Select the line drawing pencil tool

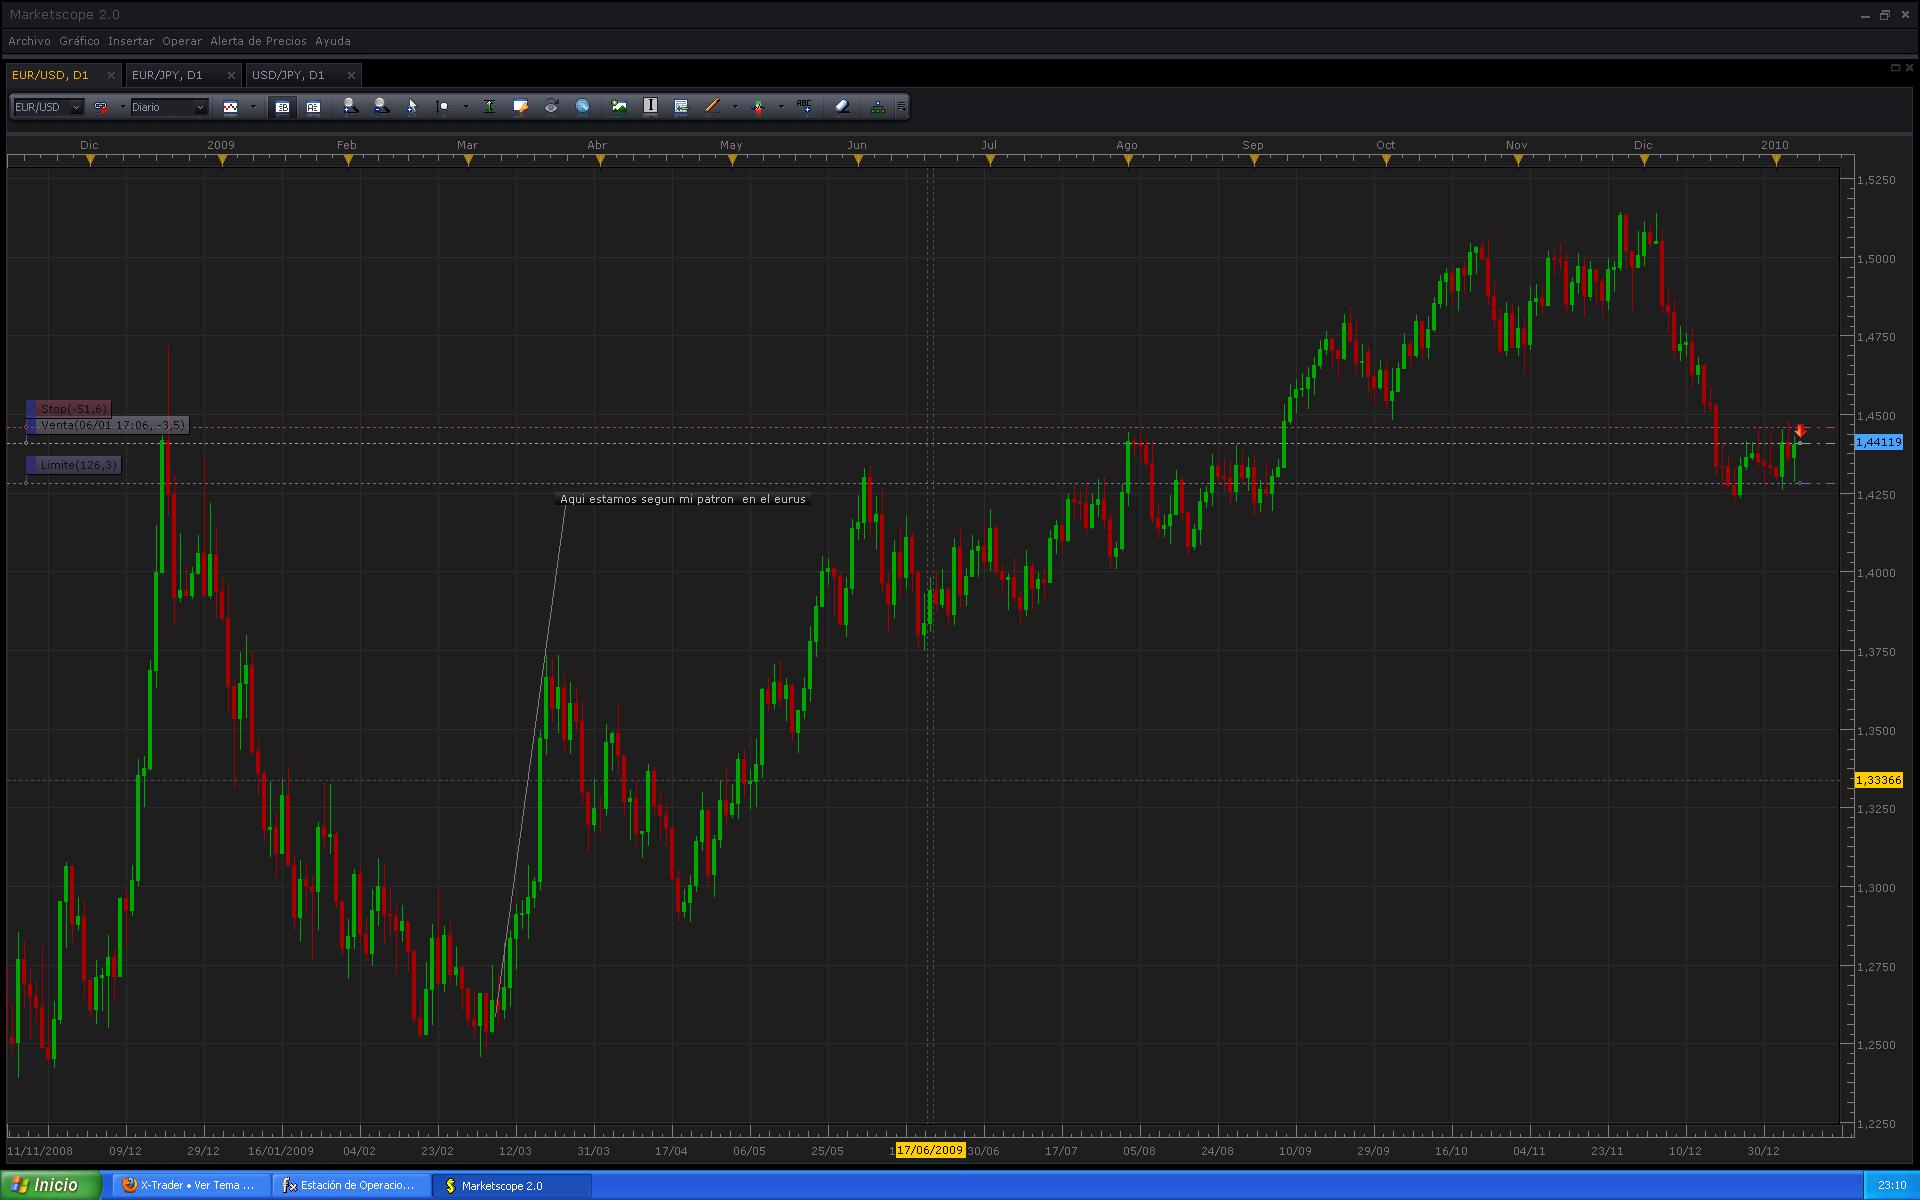pyautogui.click(x=712, y=106)
